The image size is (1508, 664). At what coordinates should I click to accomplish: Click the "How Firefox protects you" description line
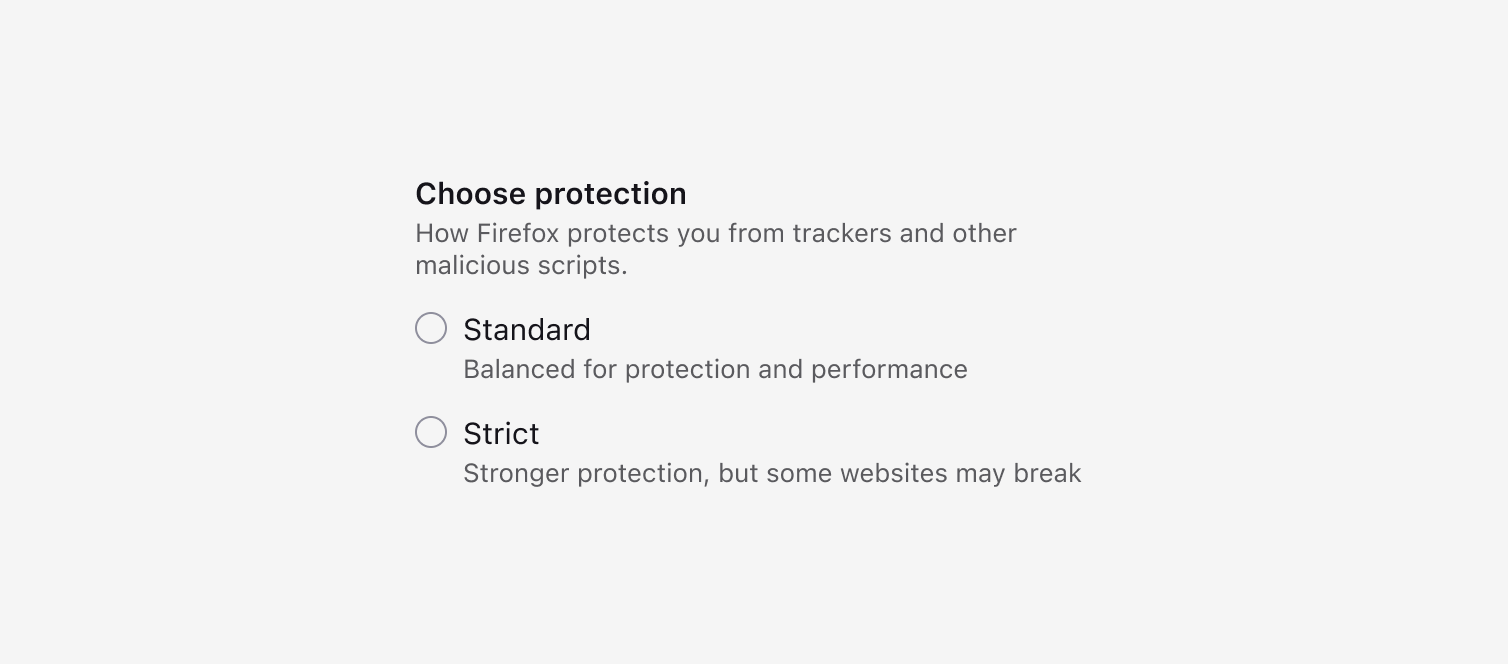(716, 233)
